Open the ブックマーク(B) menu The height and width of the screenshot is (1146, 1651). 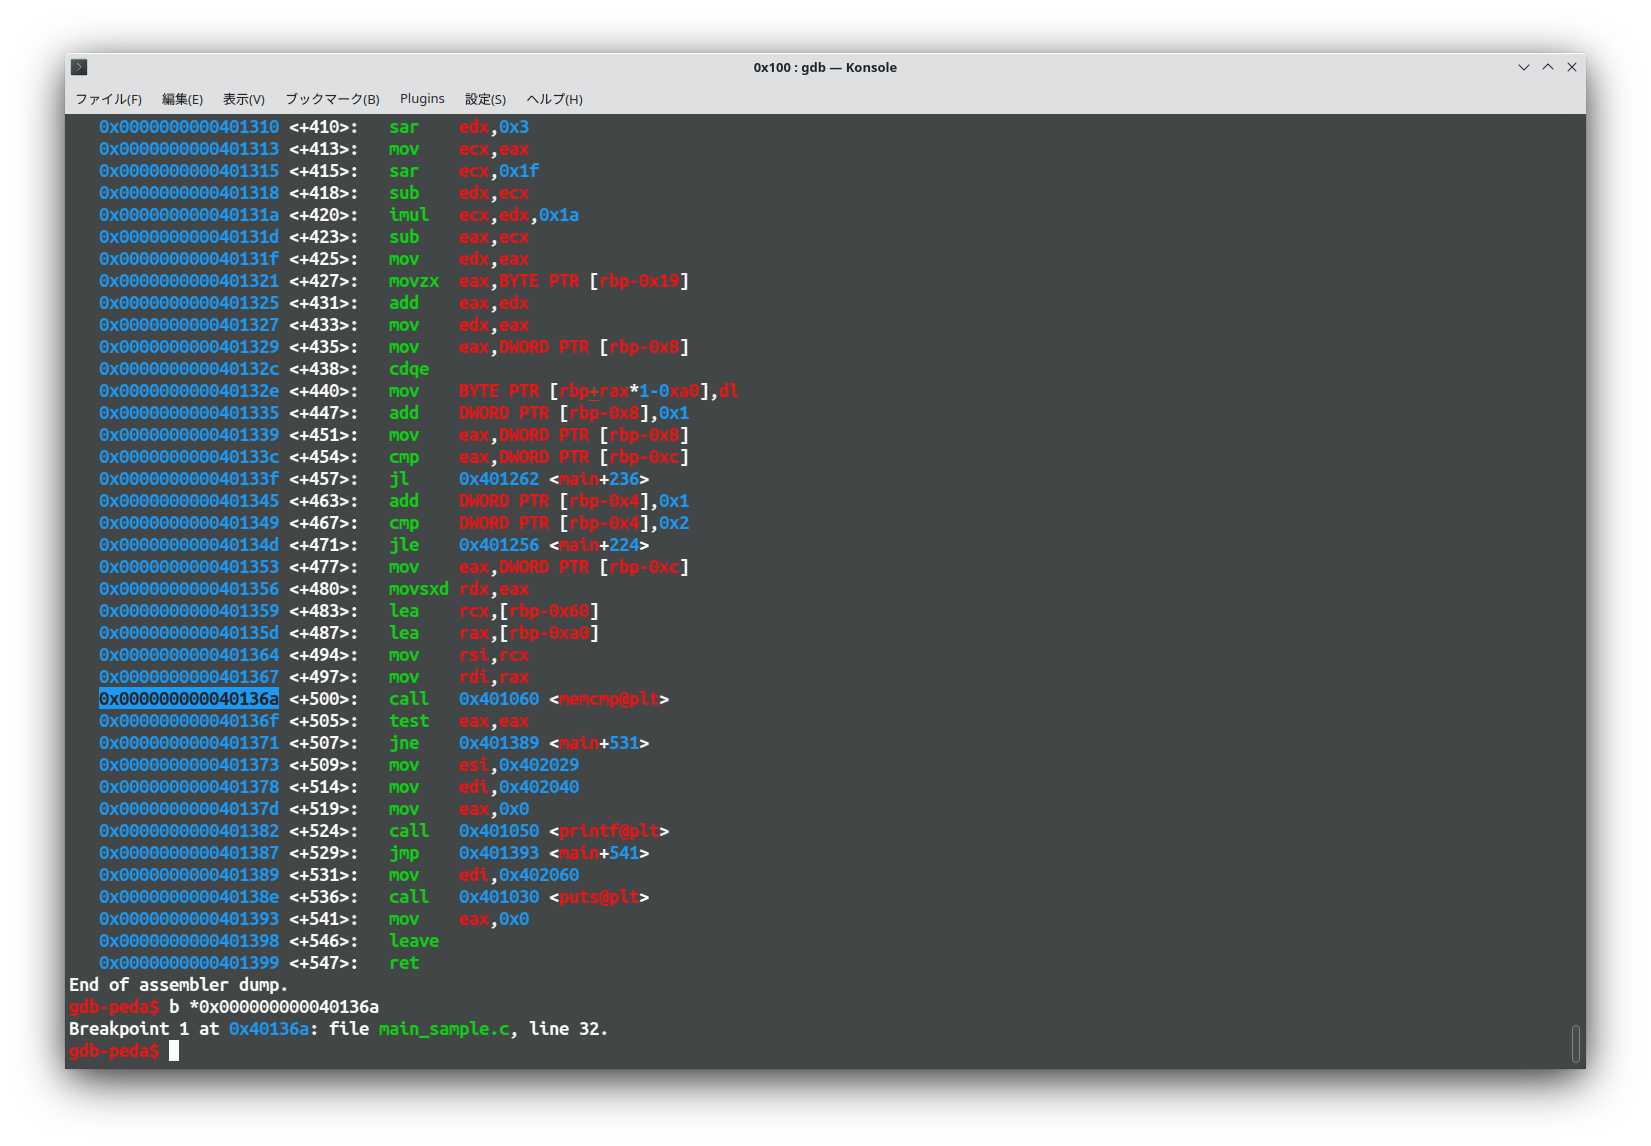[332, 99]
